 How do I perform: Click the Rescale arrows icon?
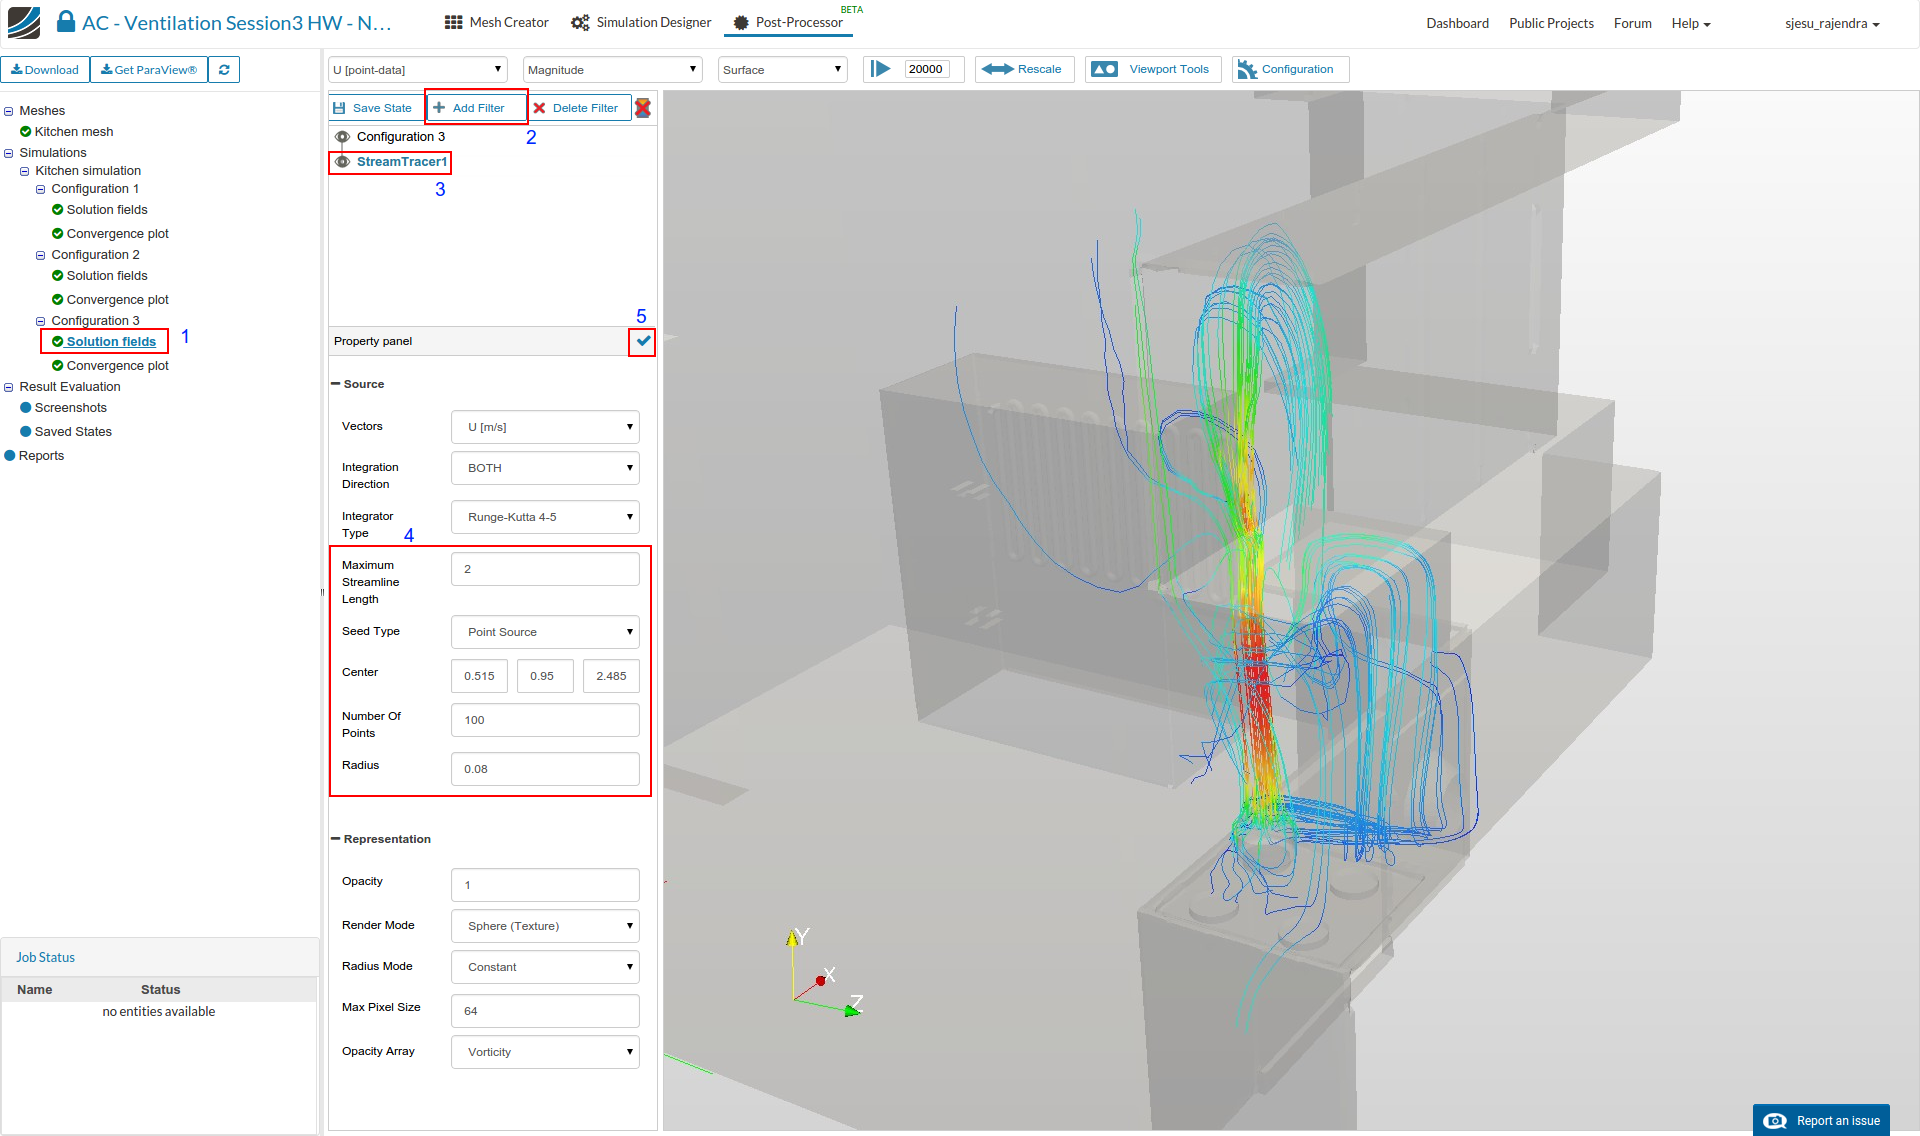click(x=997, y=69)
